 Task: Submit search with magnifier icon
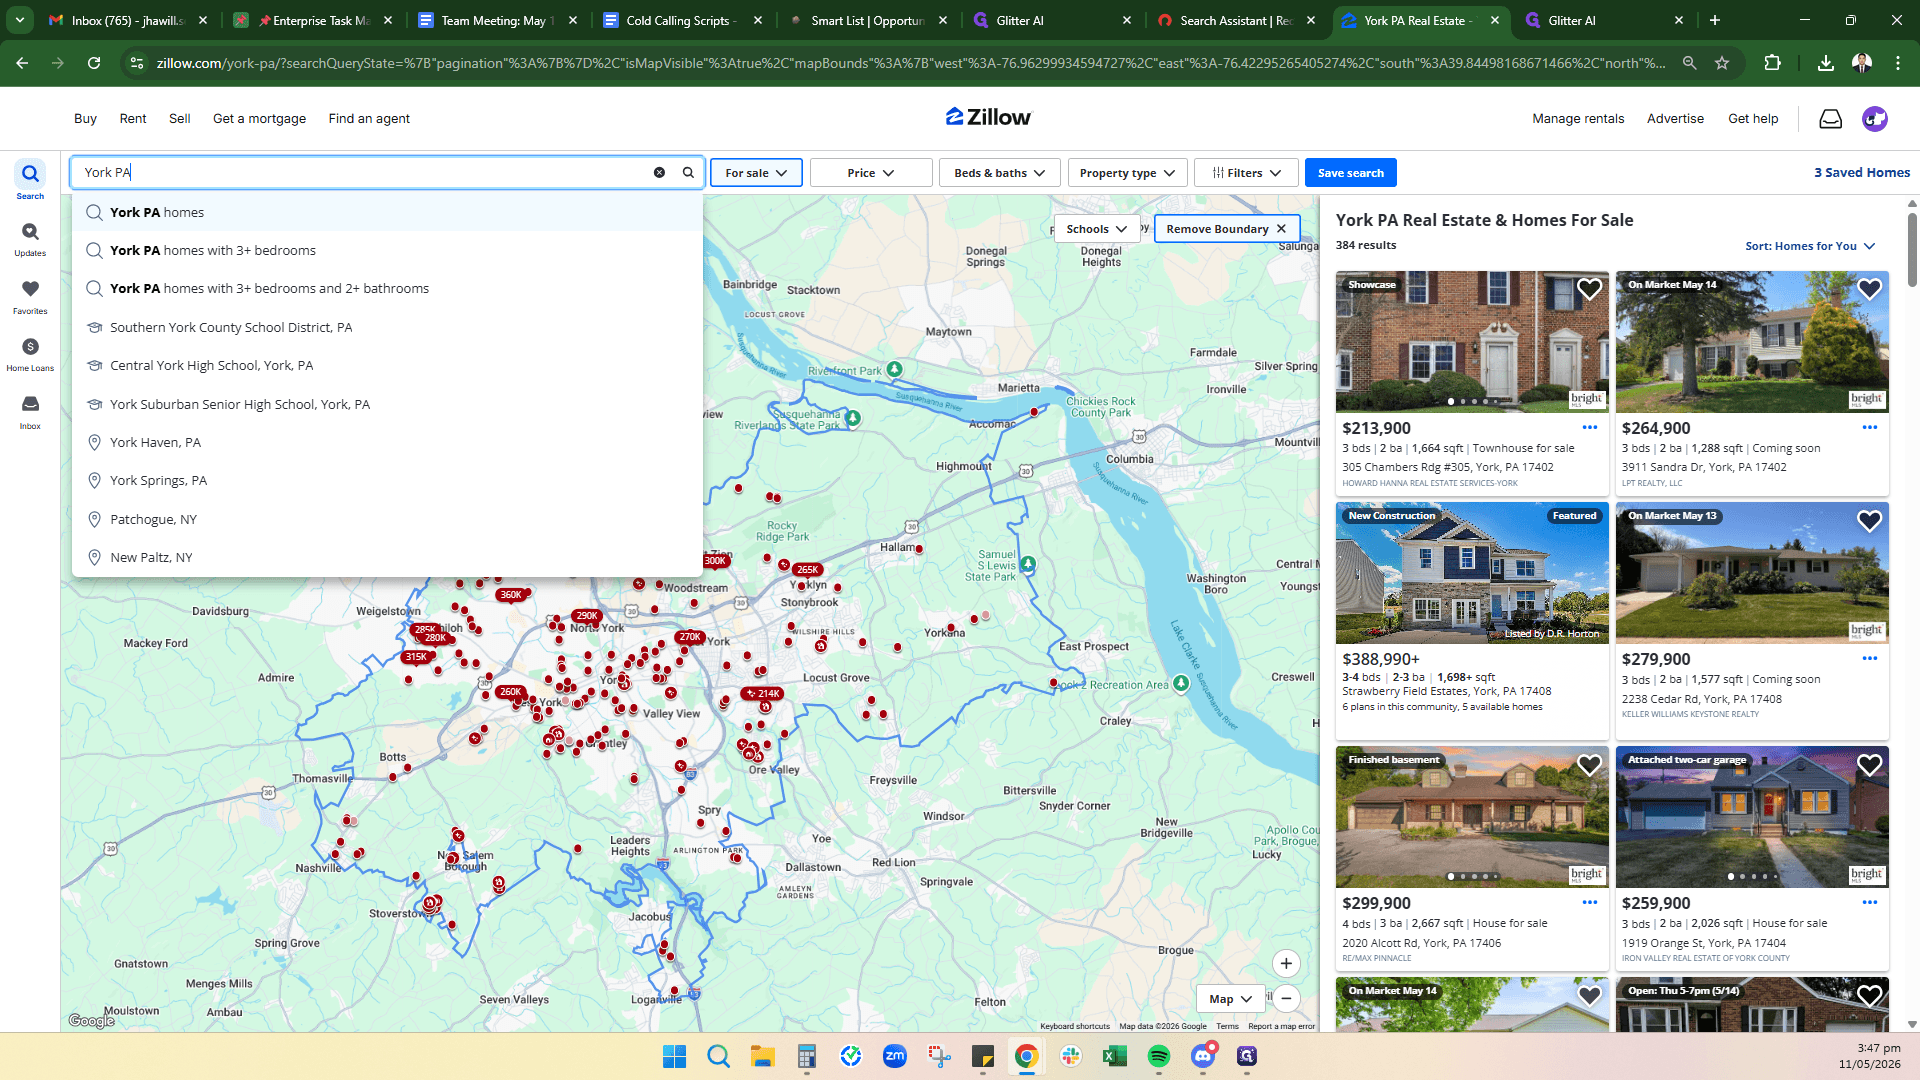tap(688, 172)
